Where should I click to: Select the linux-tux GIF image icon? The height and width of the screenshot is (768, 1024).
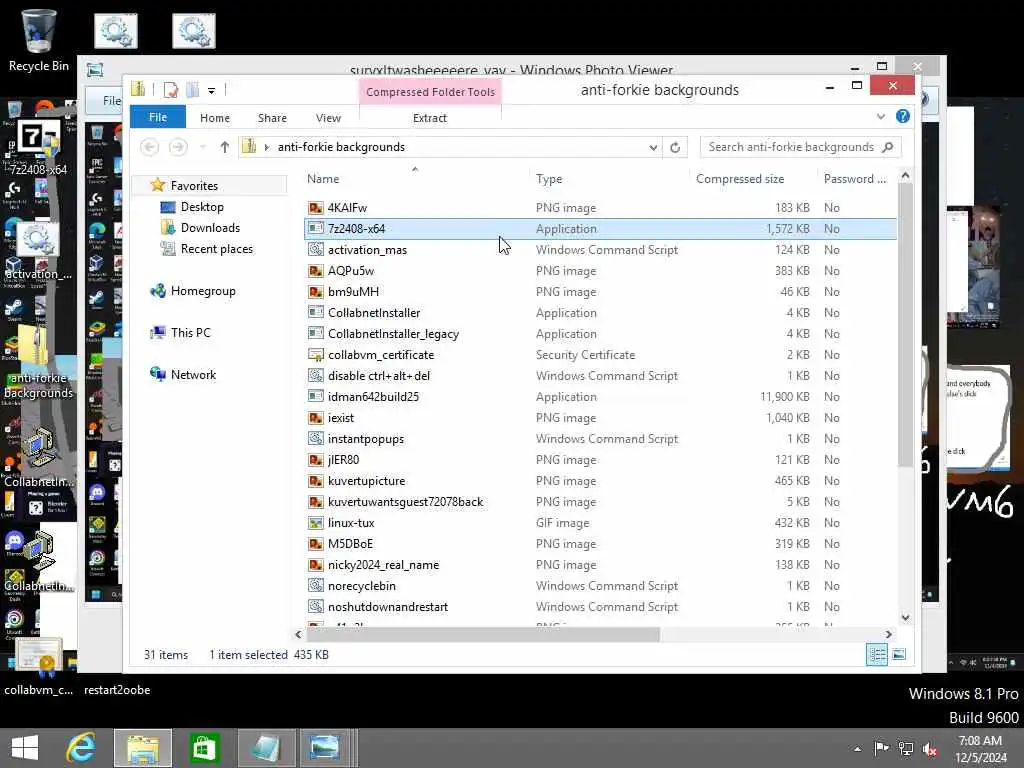tap(316, 522)
